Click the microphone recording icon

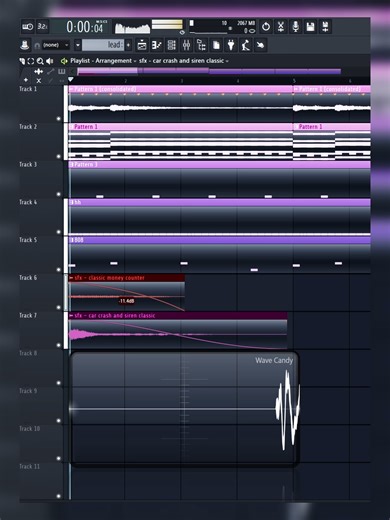coord(296,27)
